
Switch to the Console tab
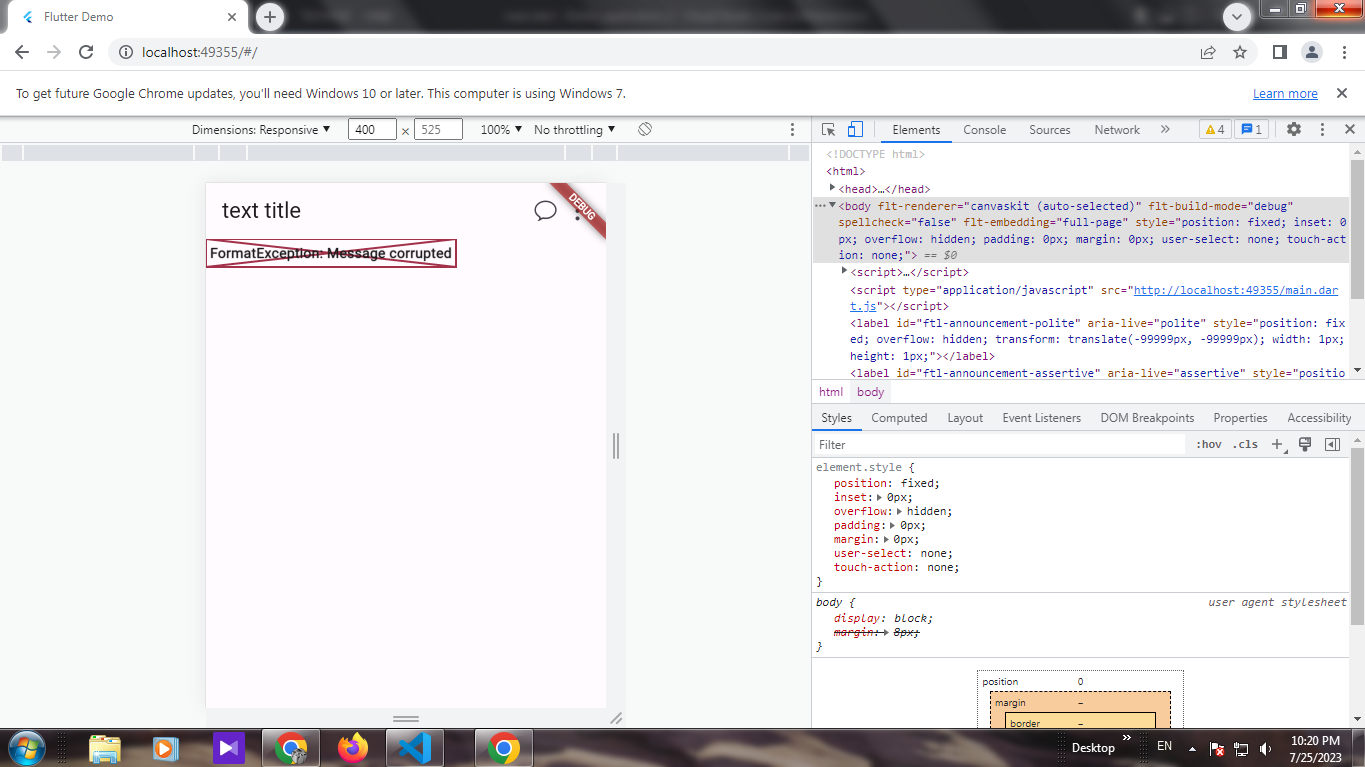point(984,130)
